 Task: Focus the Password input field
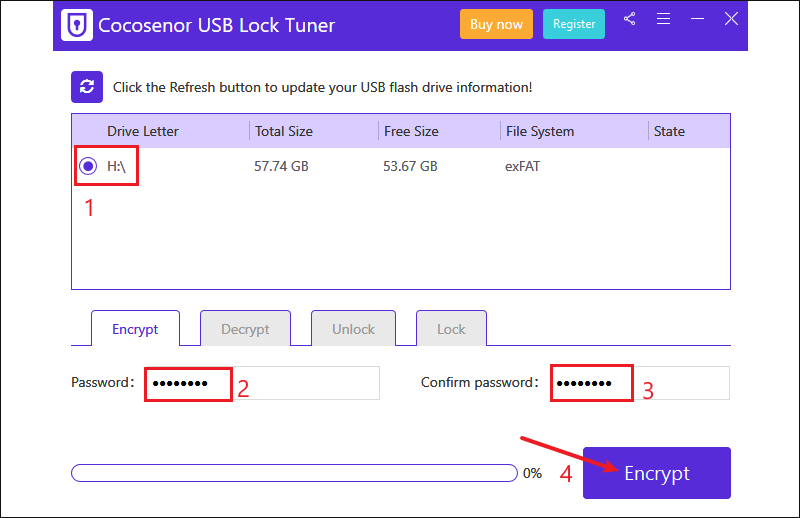[x=262, y=383]
